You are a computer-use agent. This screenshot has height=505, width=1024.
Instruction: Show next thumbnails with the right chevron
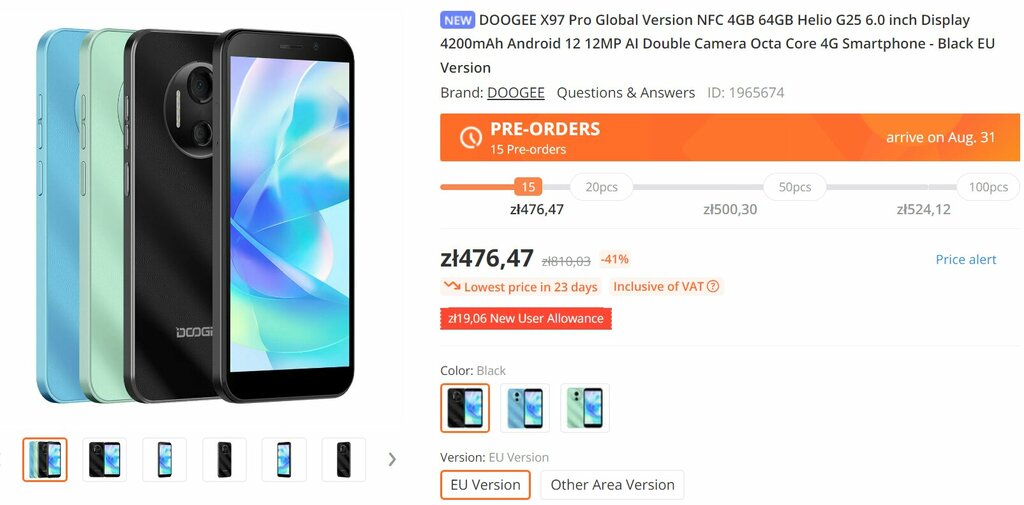coord(392,459)
